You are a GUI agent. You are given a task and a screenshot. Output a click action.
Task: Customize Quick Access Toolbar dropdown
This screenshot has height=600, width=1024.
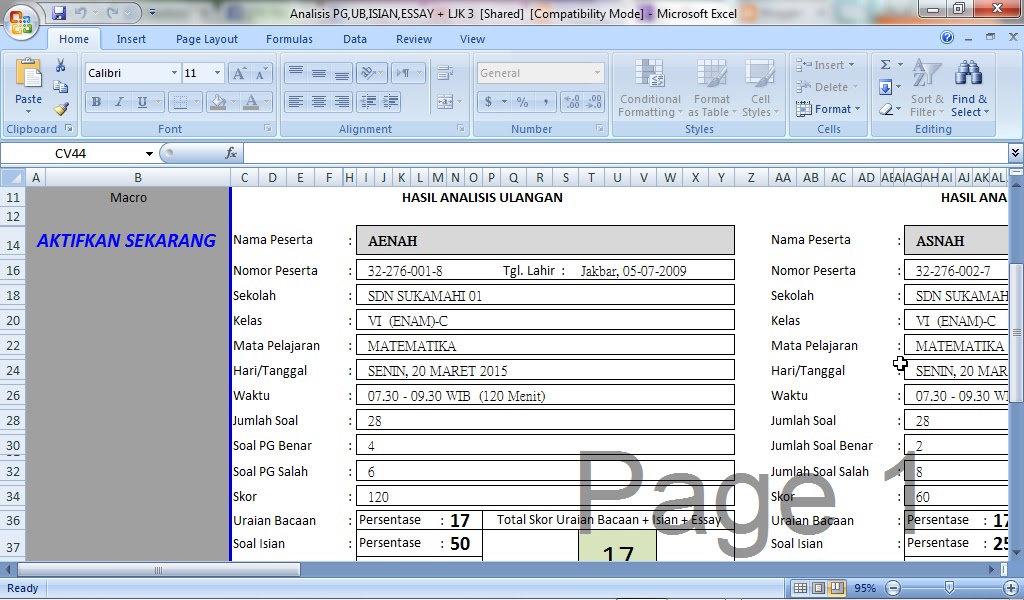[x=152, y=12]
